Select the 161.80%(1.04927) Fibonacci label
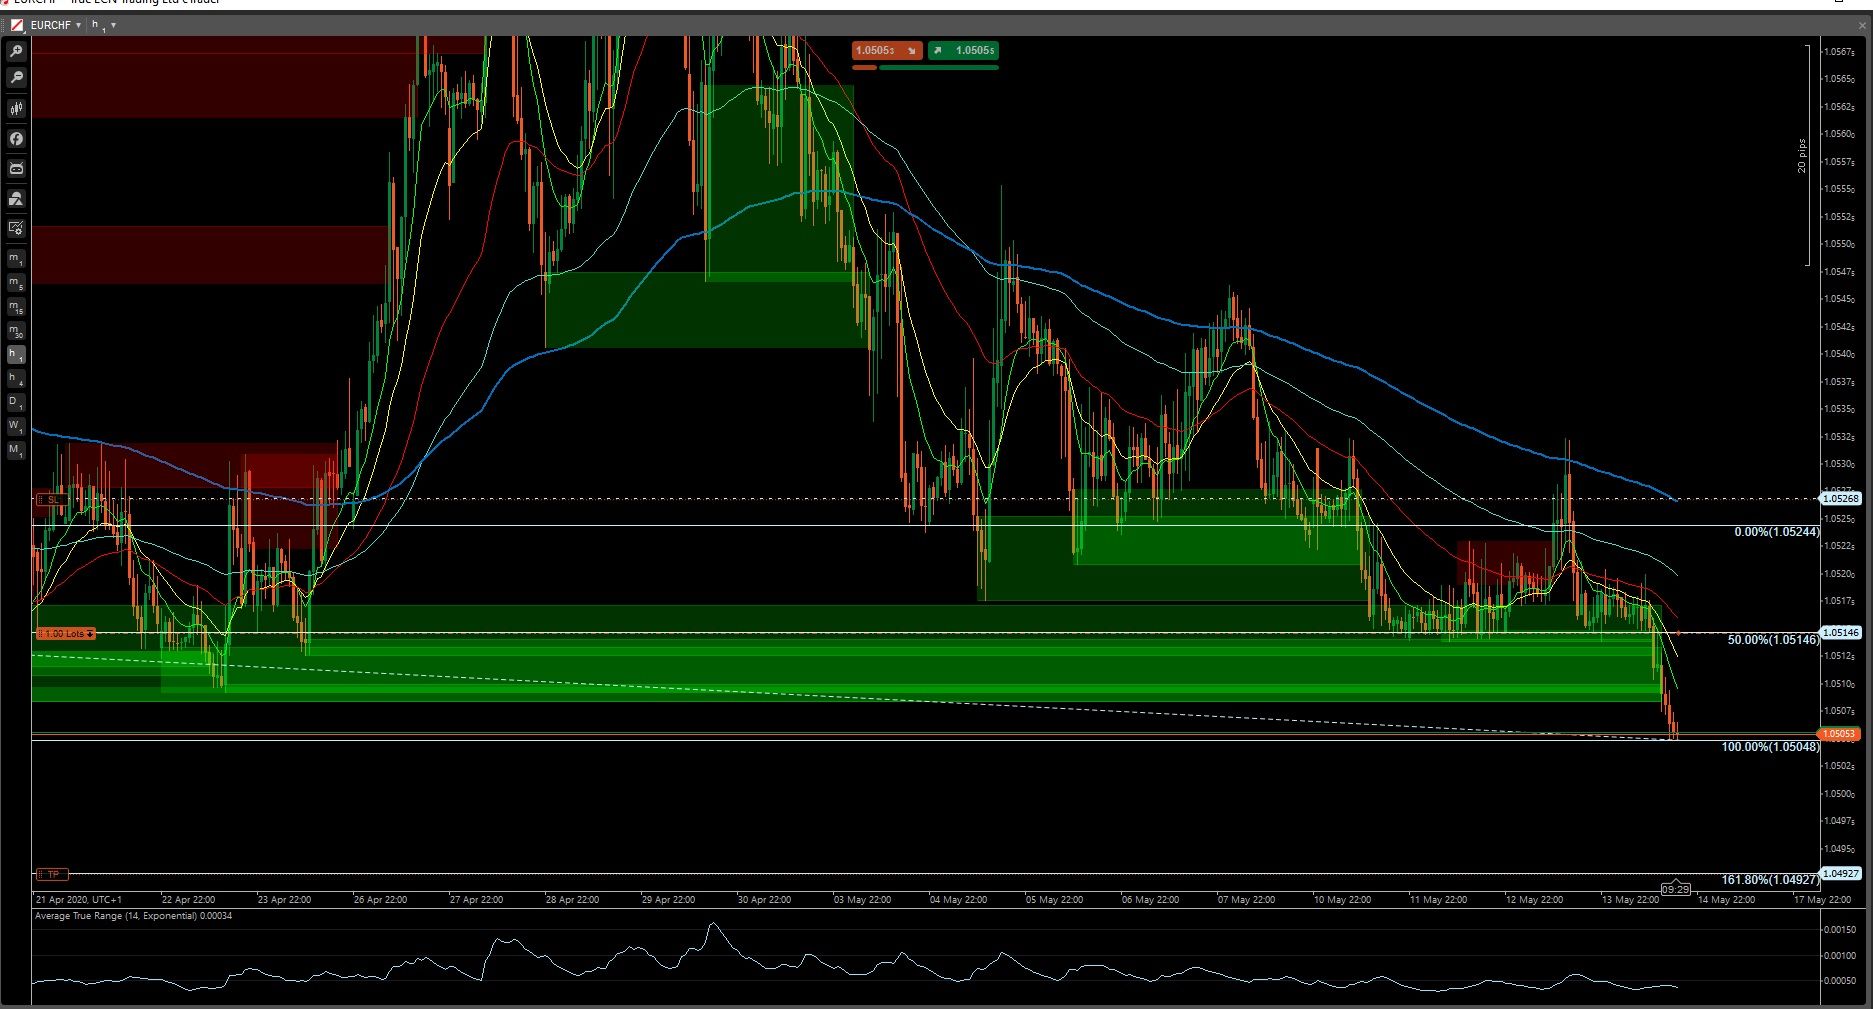Screen dimensions: 1873x1009 click(x=1770, y=880)
